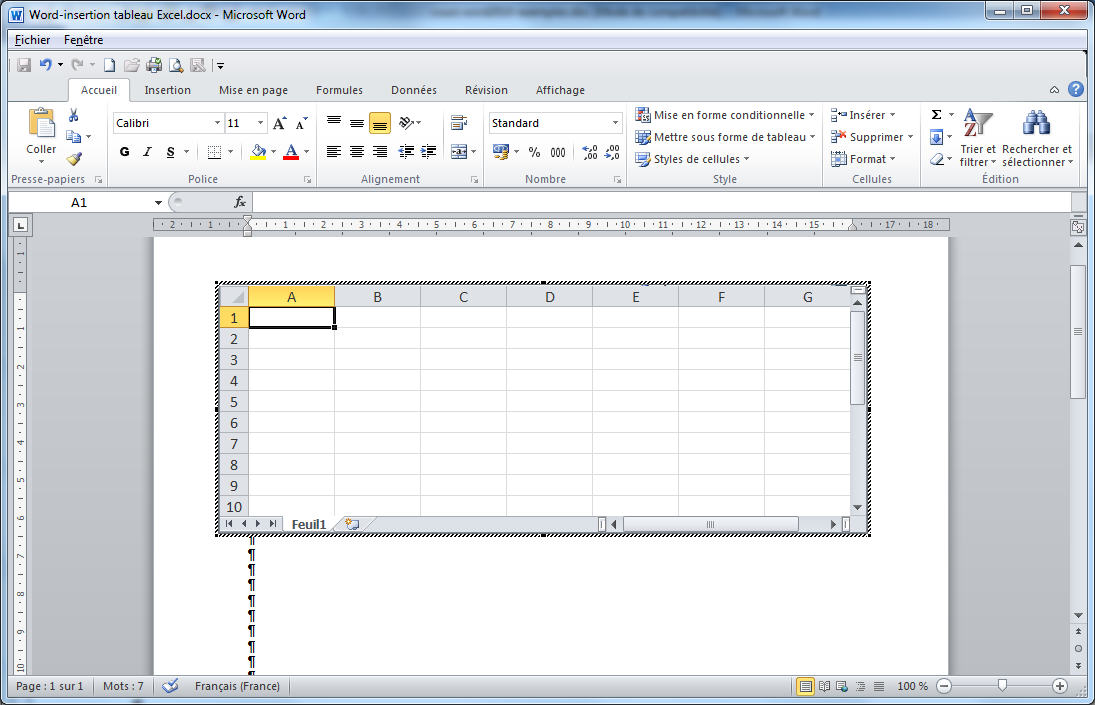Image resolution: width=1095 pixels, height=705 pixels.
Task: Select the format painter brush icon
Action: [x=74, y=159]
